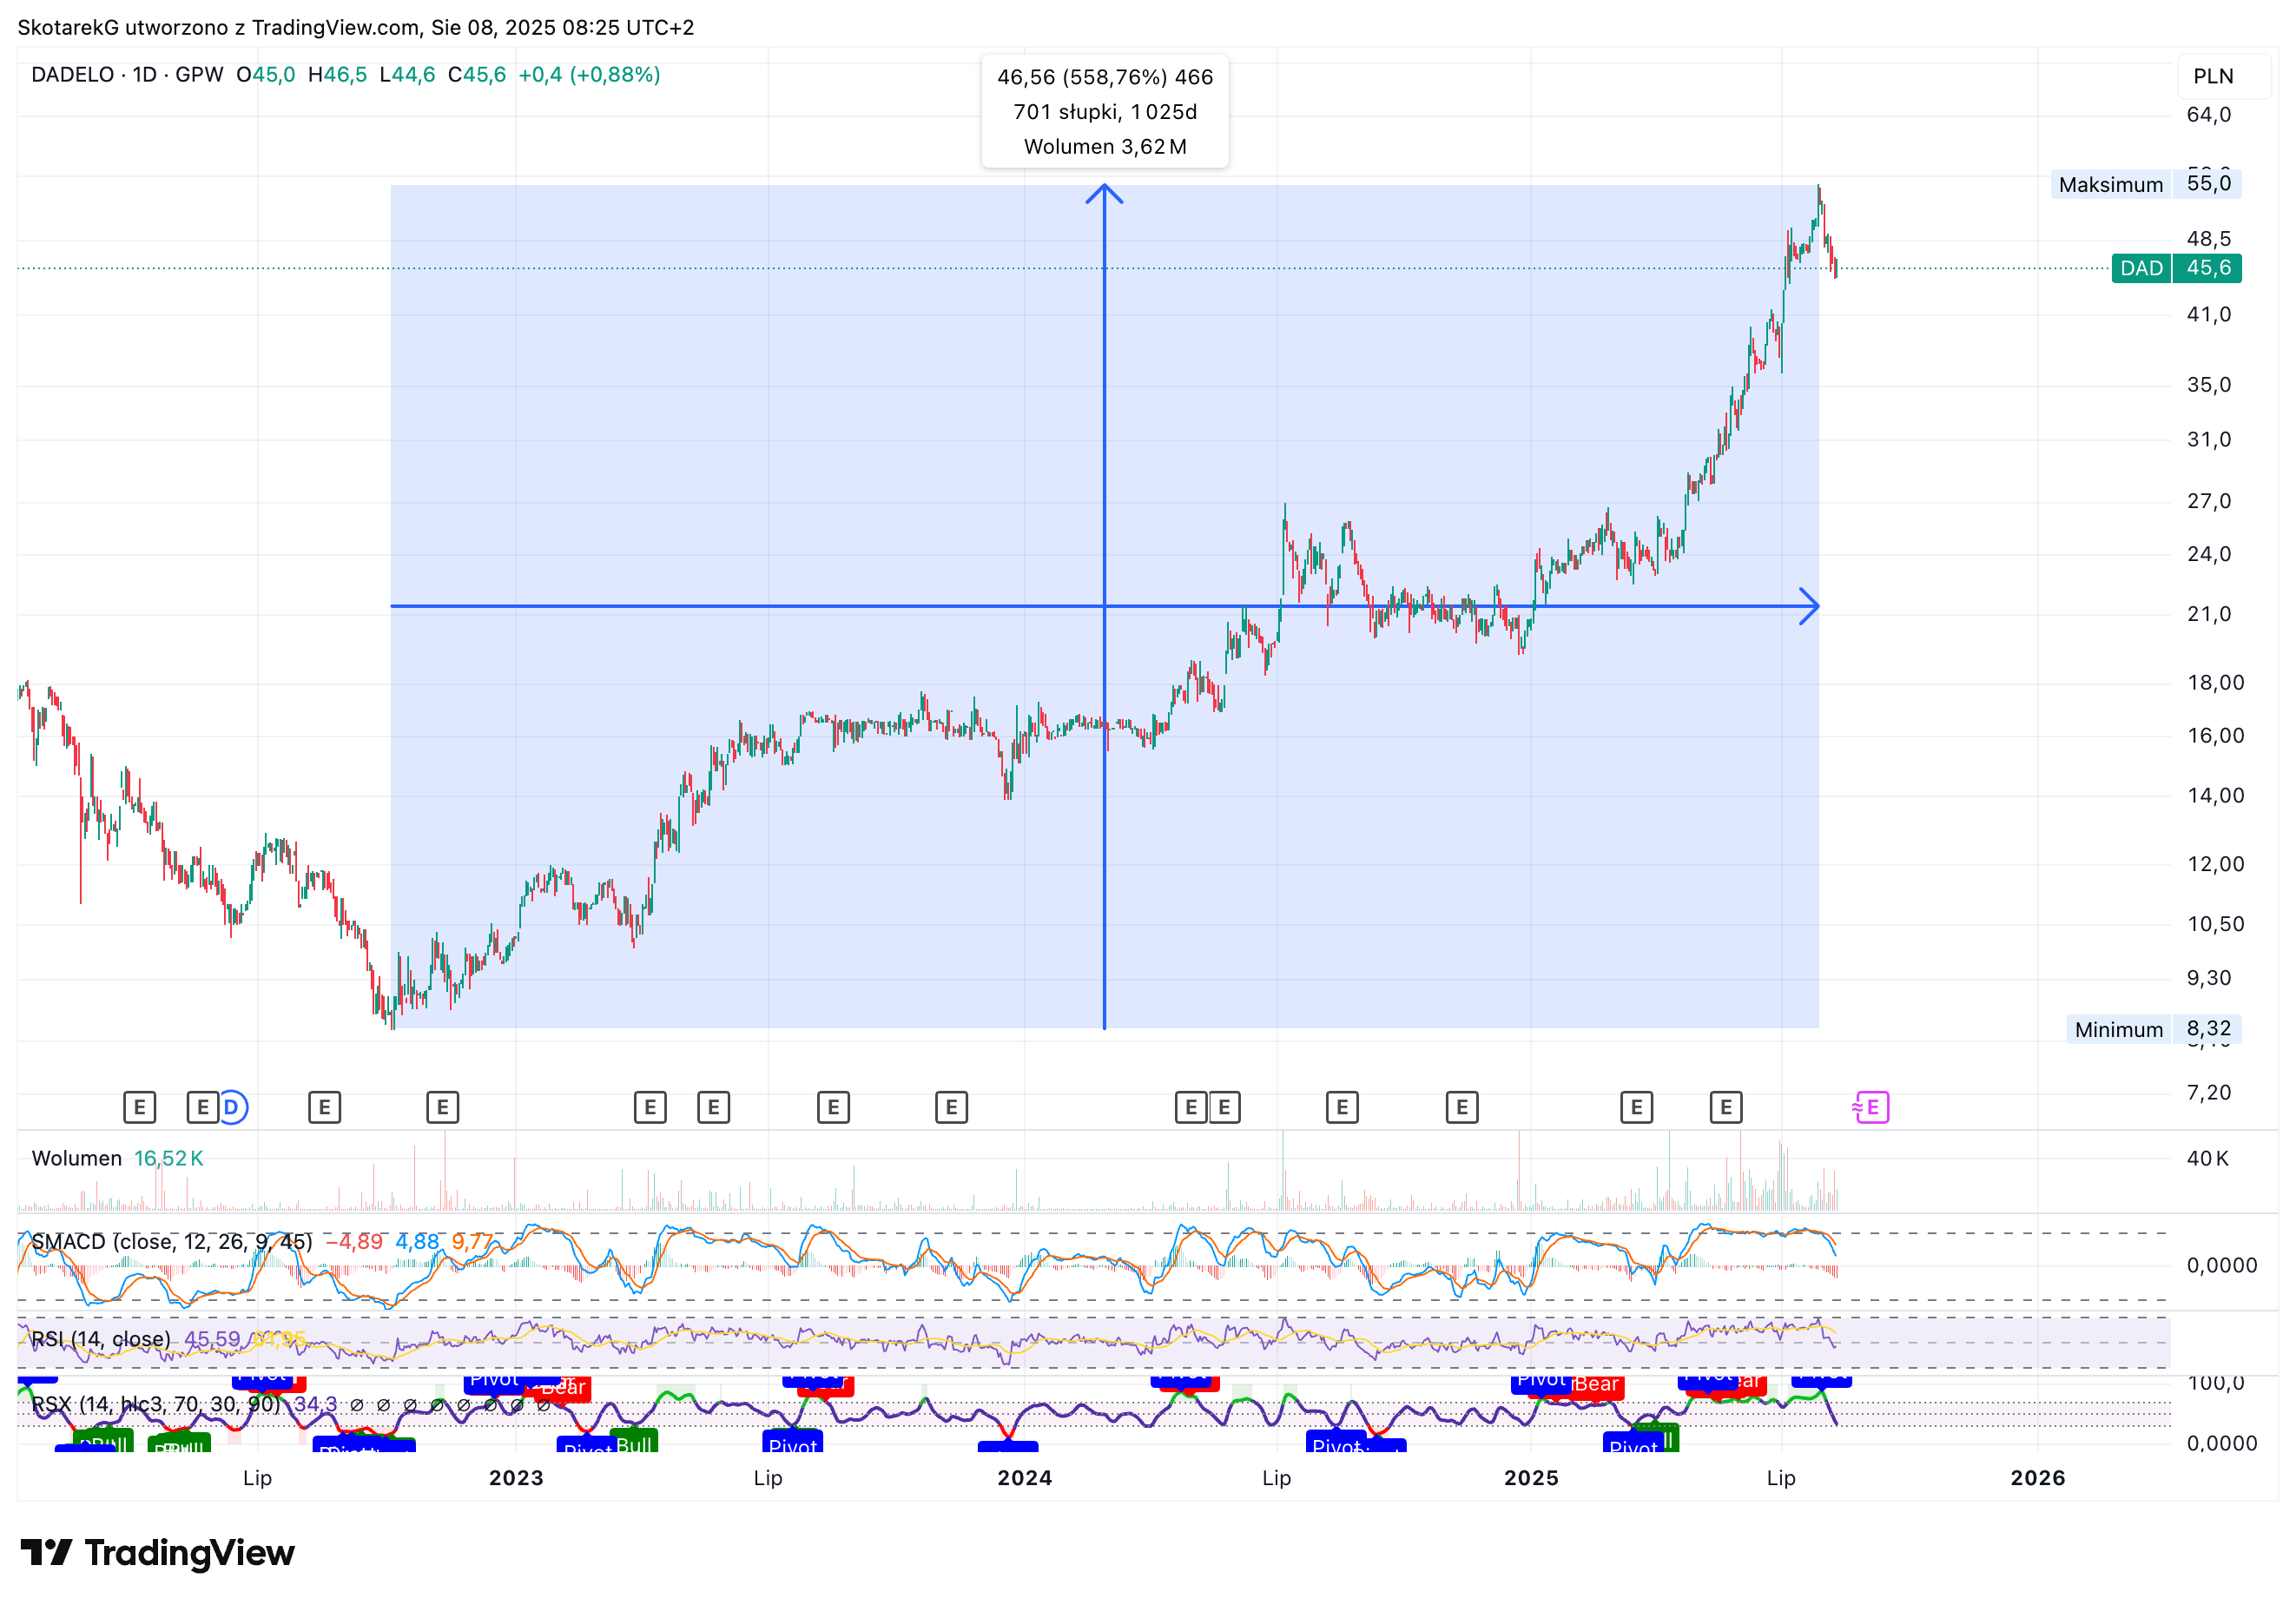Click the Minimum 8,32 price label
Viewport: 2296px width, 1605px height.
(2154, 1029)
